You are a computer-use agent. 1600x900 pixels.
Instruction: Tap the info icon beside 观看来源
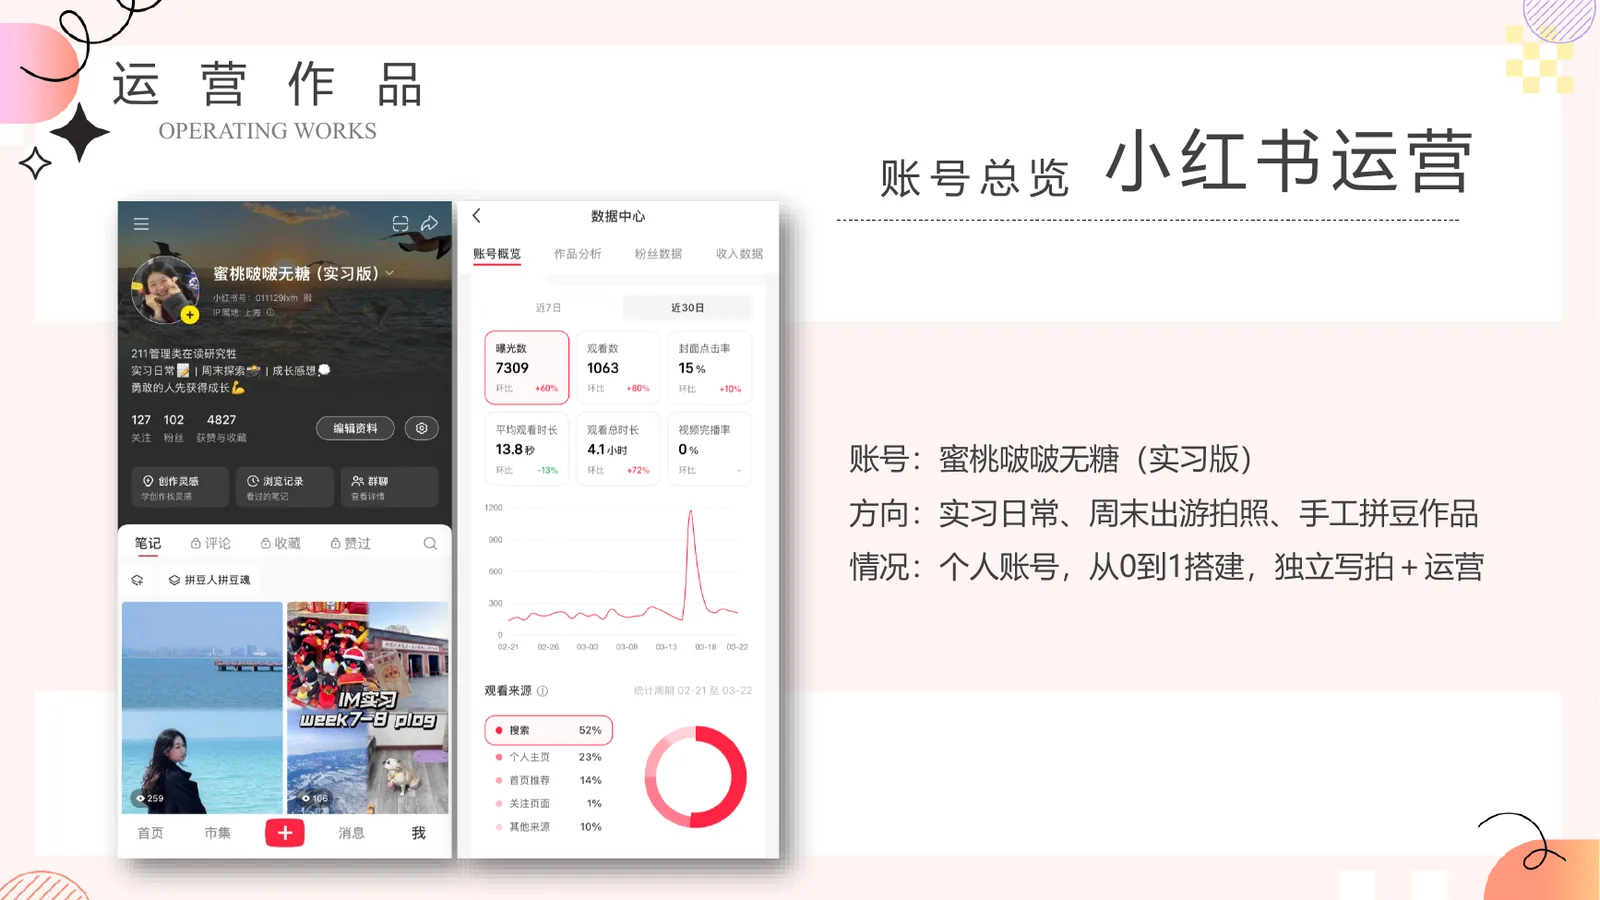pos(543,691)
